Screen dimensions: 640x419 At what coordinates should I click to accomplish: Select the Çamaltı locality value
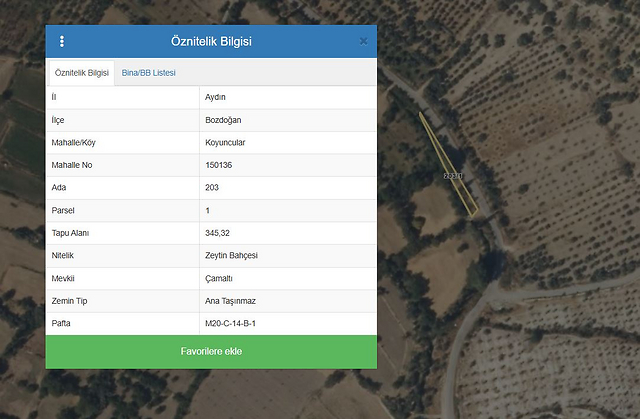[x=218, y=278]
